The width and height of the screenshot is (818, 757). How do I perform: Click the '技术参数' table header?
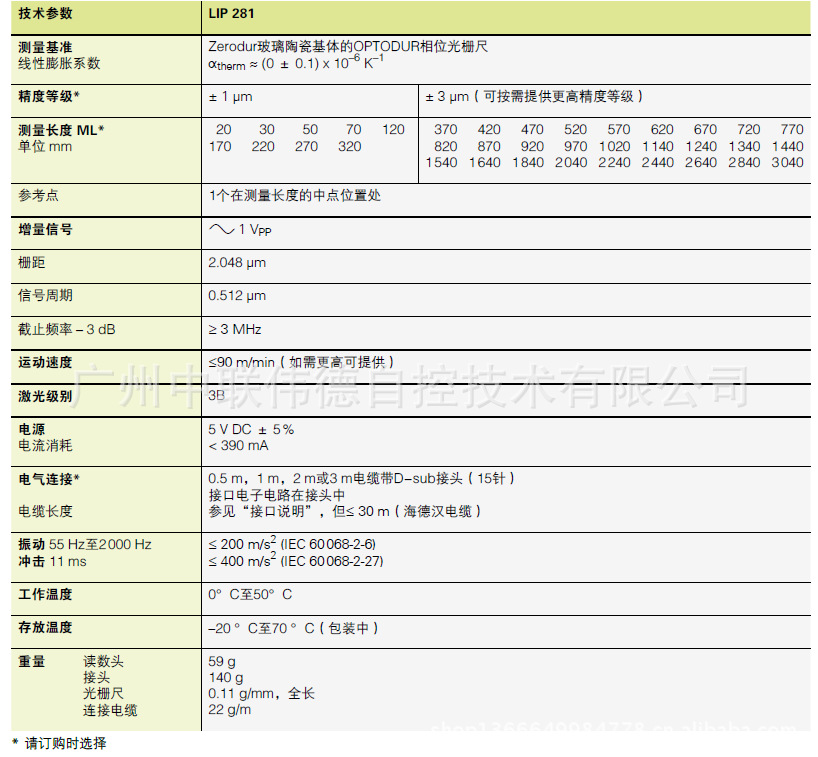(45, 14)
